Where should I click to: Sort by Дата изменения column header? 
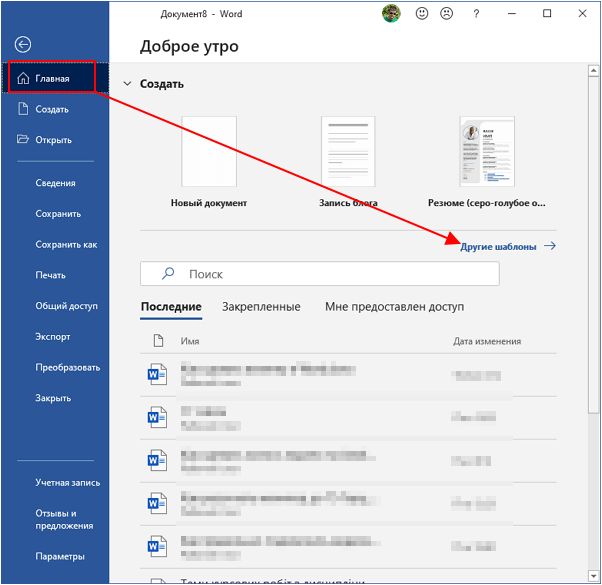coord(487,341)
